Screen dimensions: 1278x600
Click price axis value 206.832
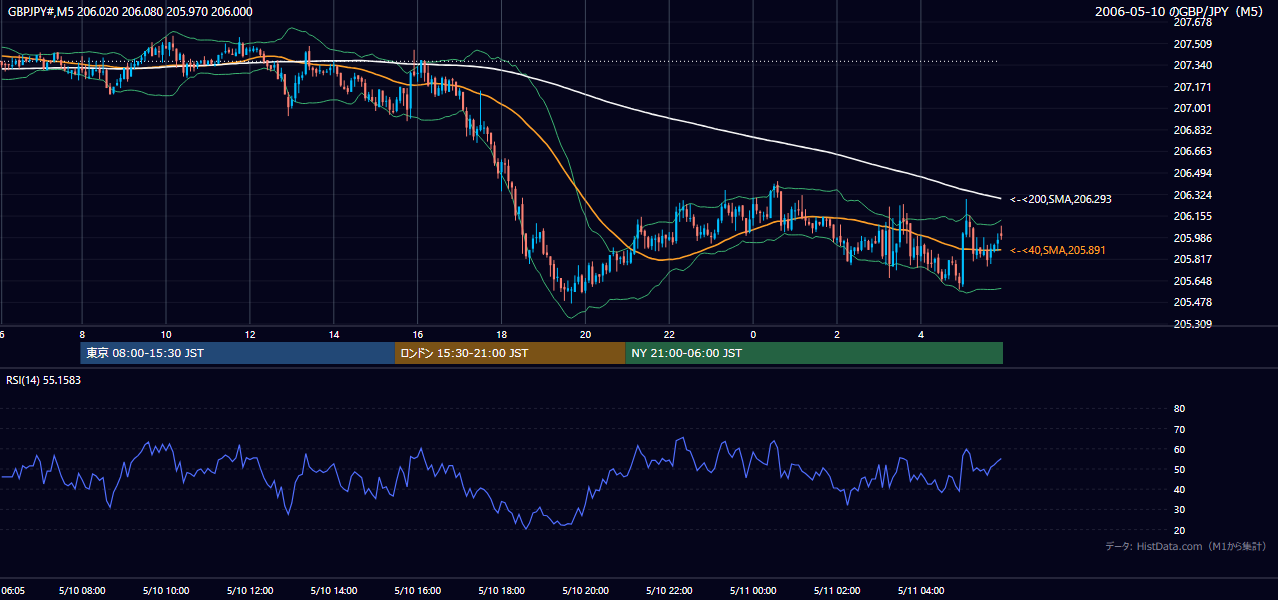1193,130
